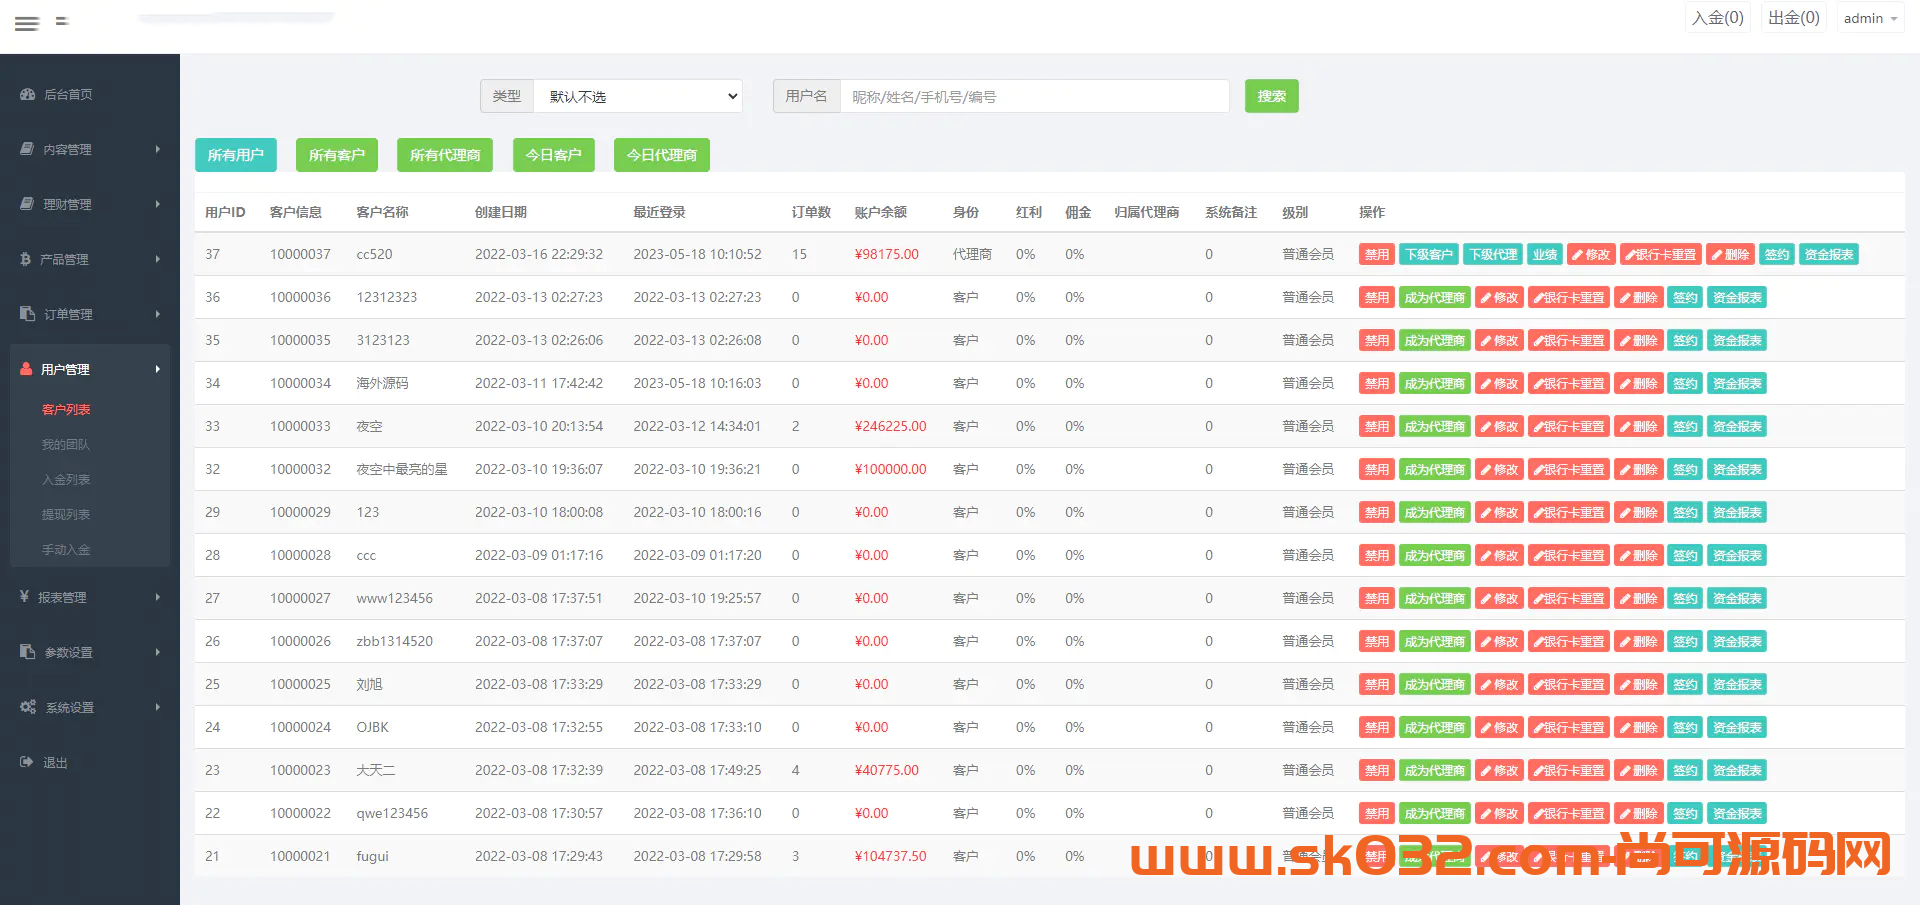Viewport: 1920px width, 905px height.
Task: Click the bitcoin icon beside 产品管理
Action: (26, 259)
